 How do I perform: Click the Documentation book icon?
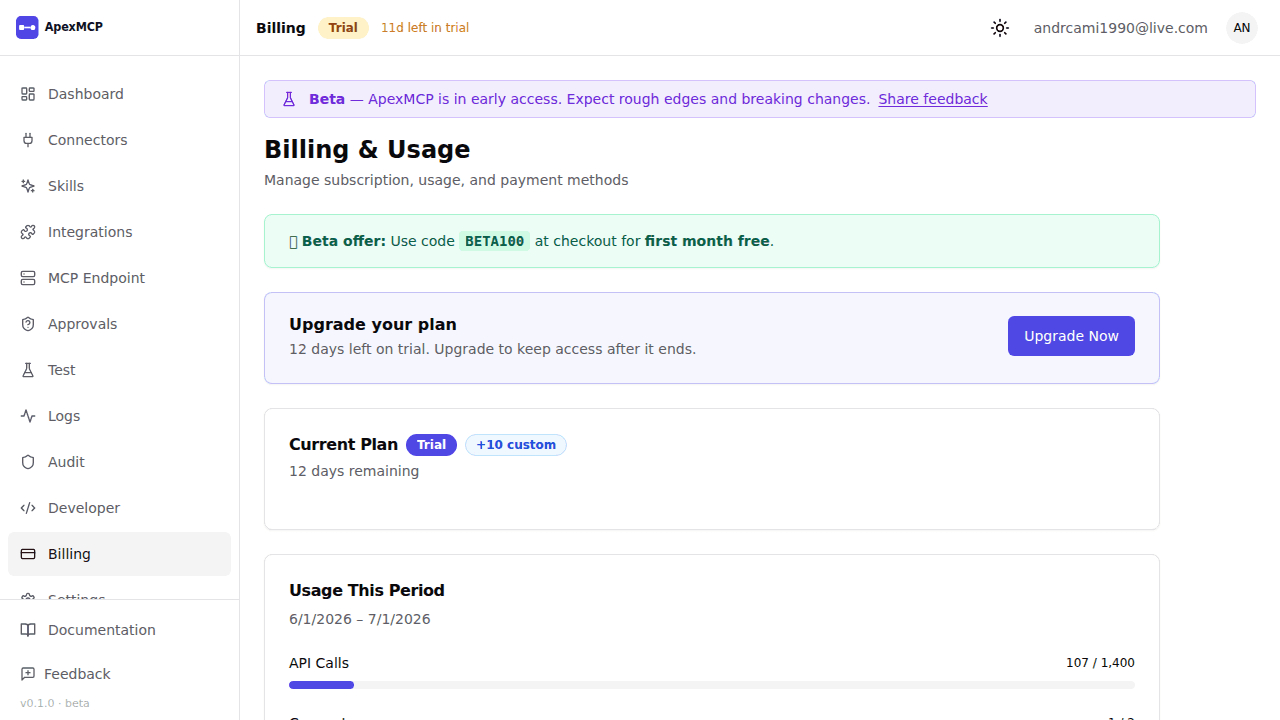(x=28, y=630)
